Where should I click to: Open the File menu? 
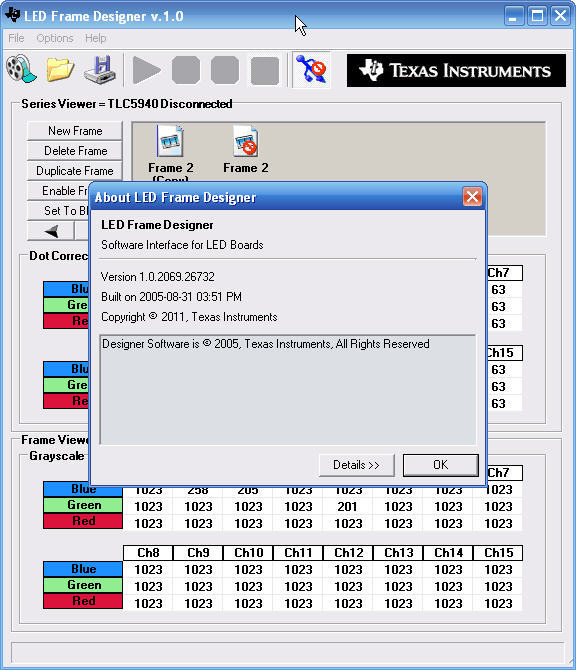[16, 38]
